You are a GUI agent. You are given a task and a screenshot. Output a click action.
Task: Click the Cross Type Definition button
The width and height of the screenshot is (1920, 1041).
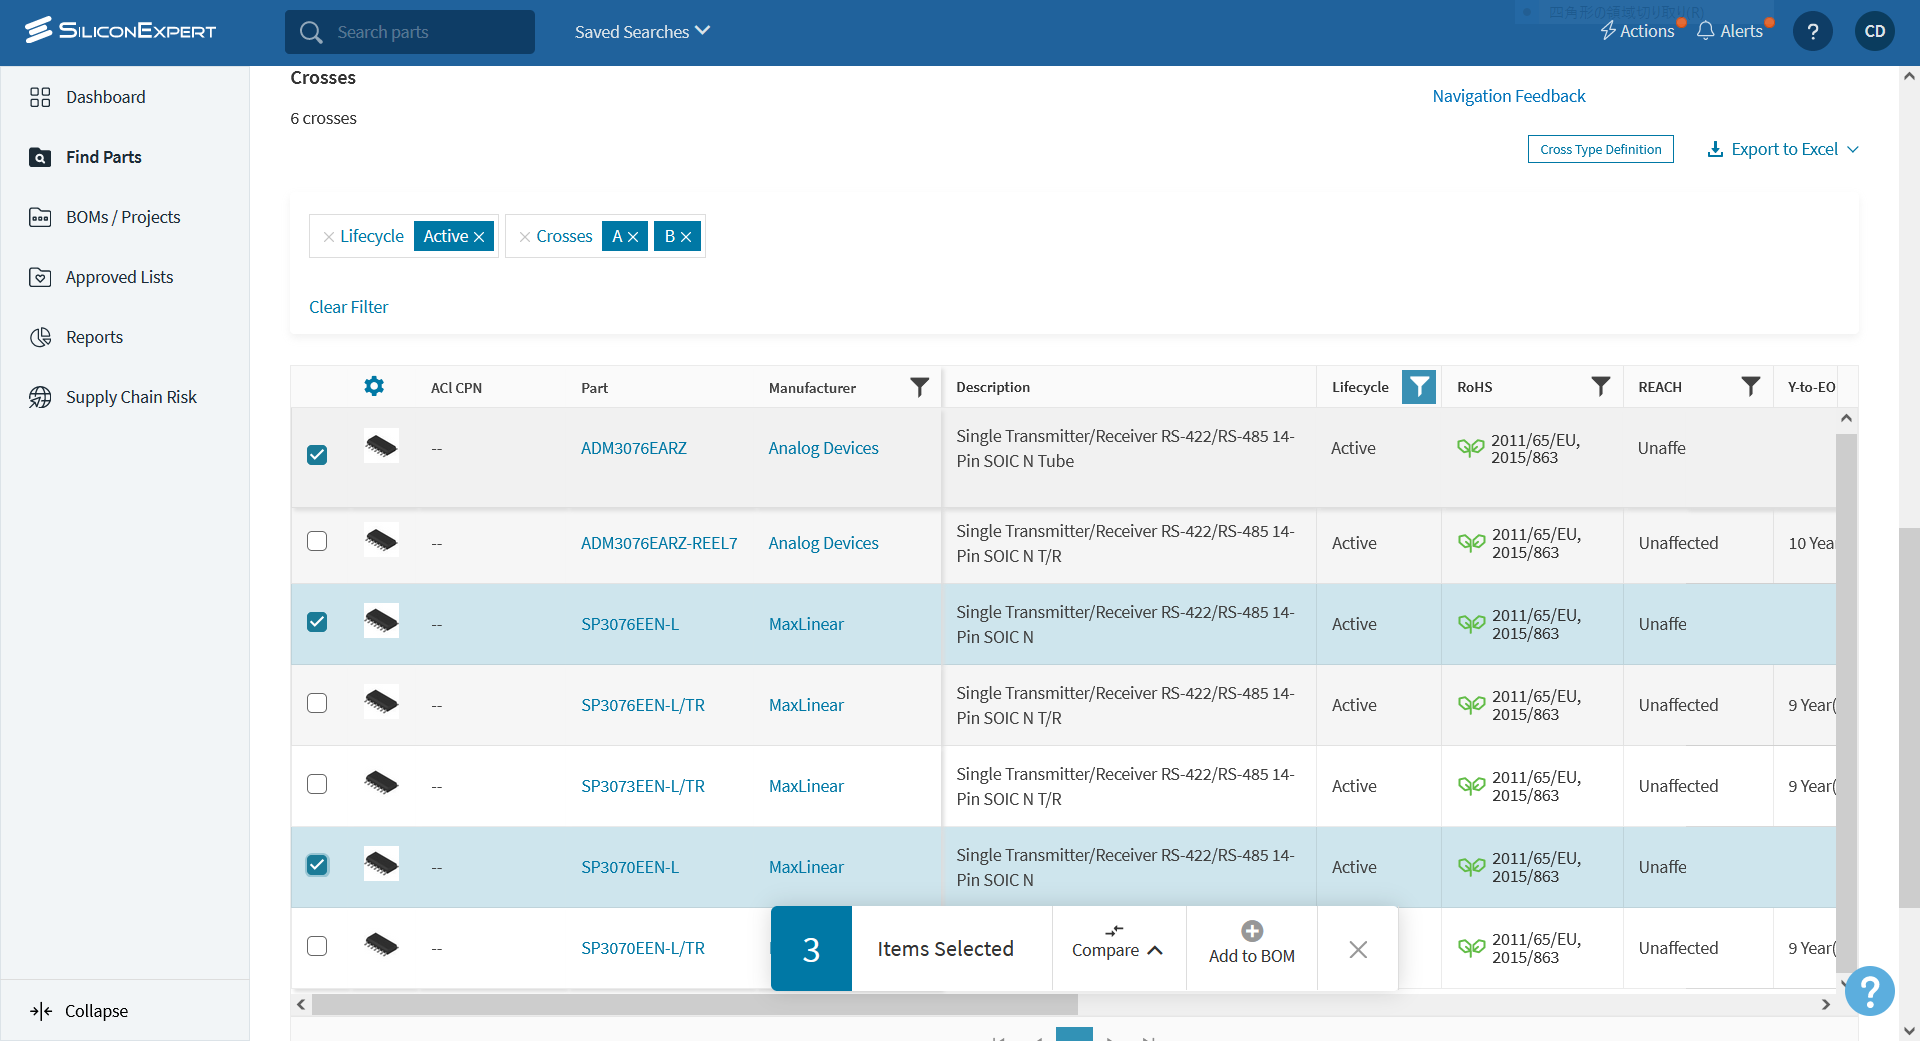(x=1600, y=149)
